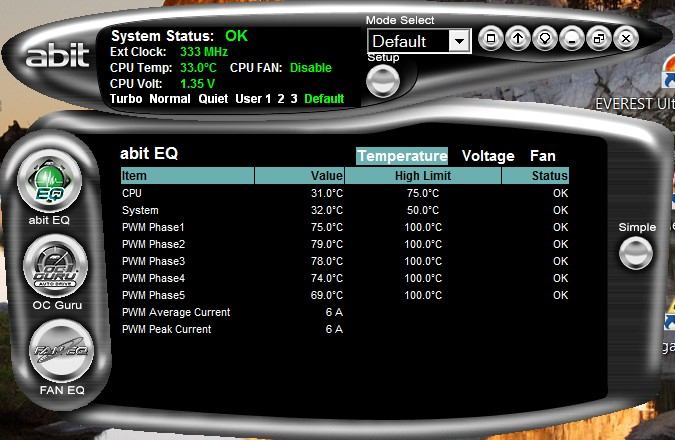
Task: Click the Value column header
Action: click(x=300, y=176)
